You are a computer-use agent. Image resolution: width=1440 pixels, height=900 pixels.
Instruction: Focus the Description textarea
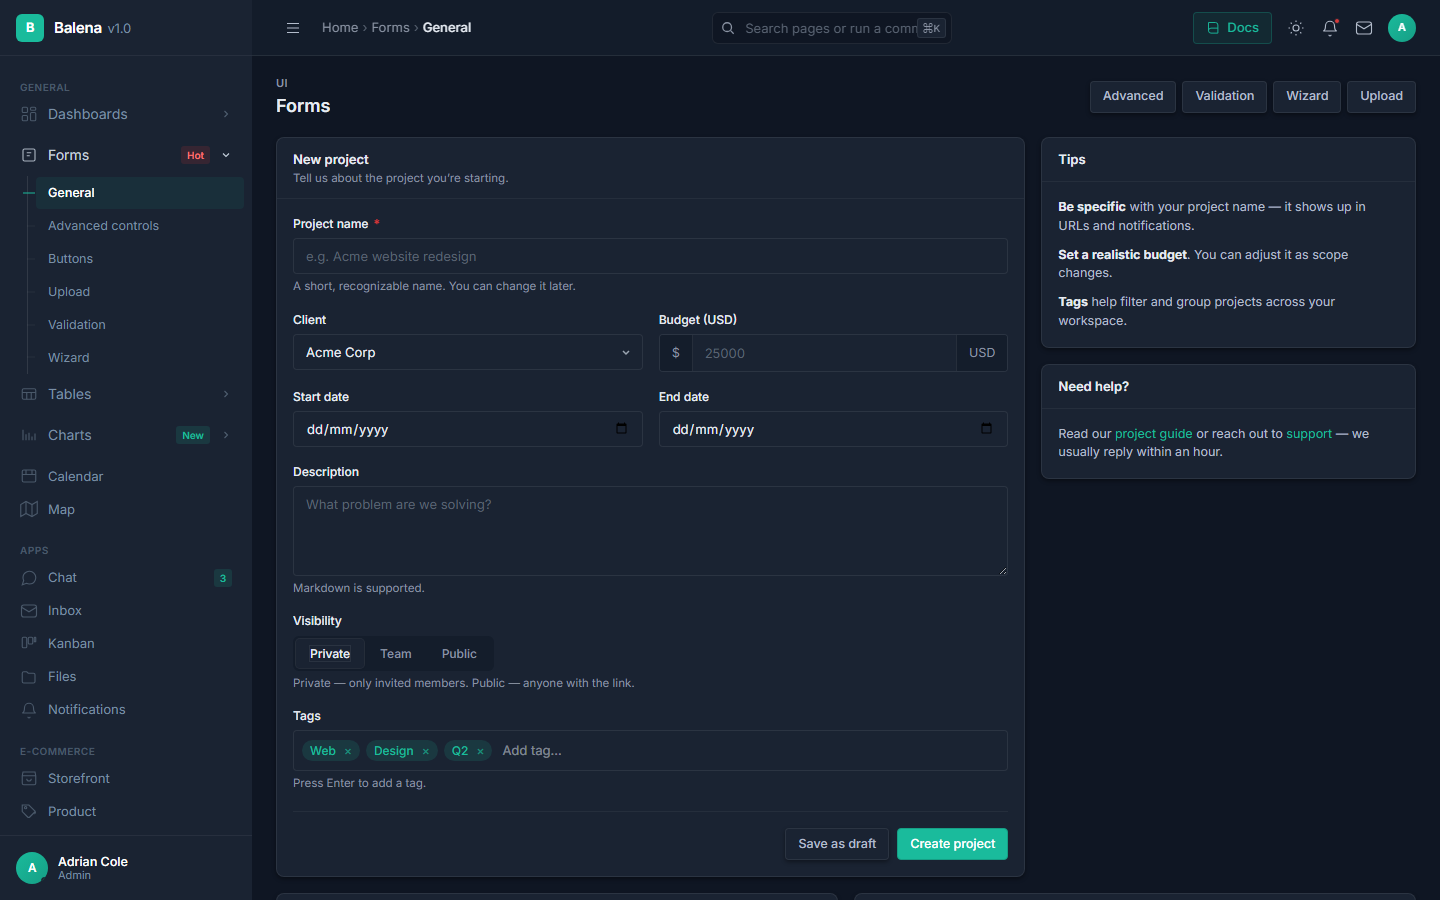click(650, 531)
